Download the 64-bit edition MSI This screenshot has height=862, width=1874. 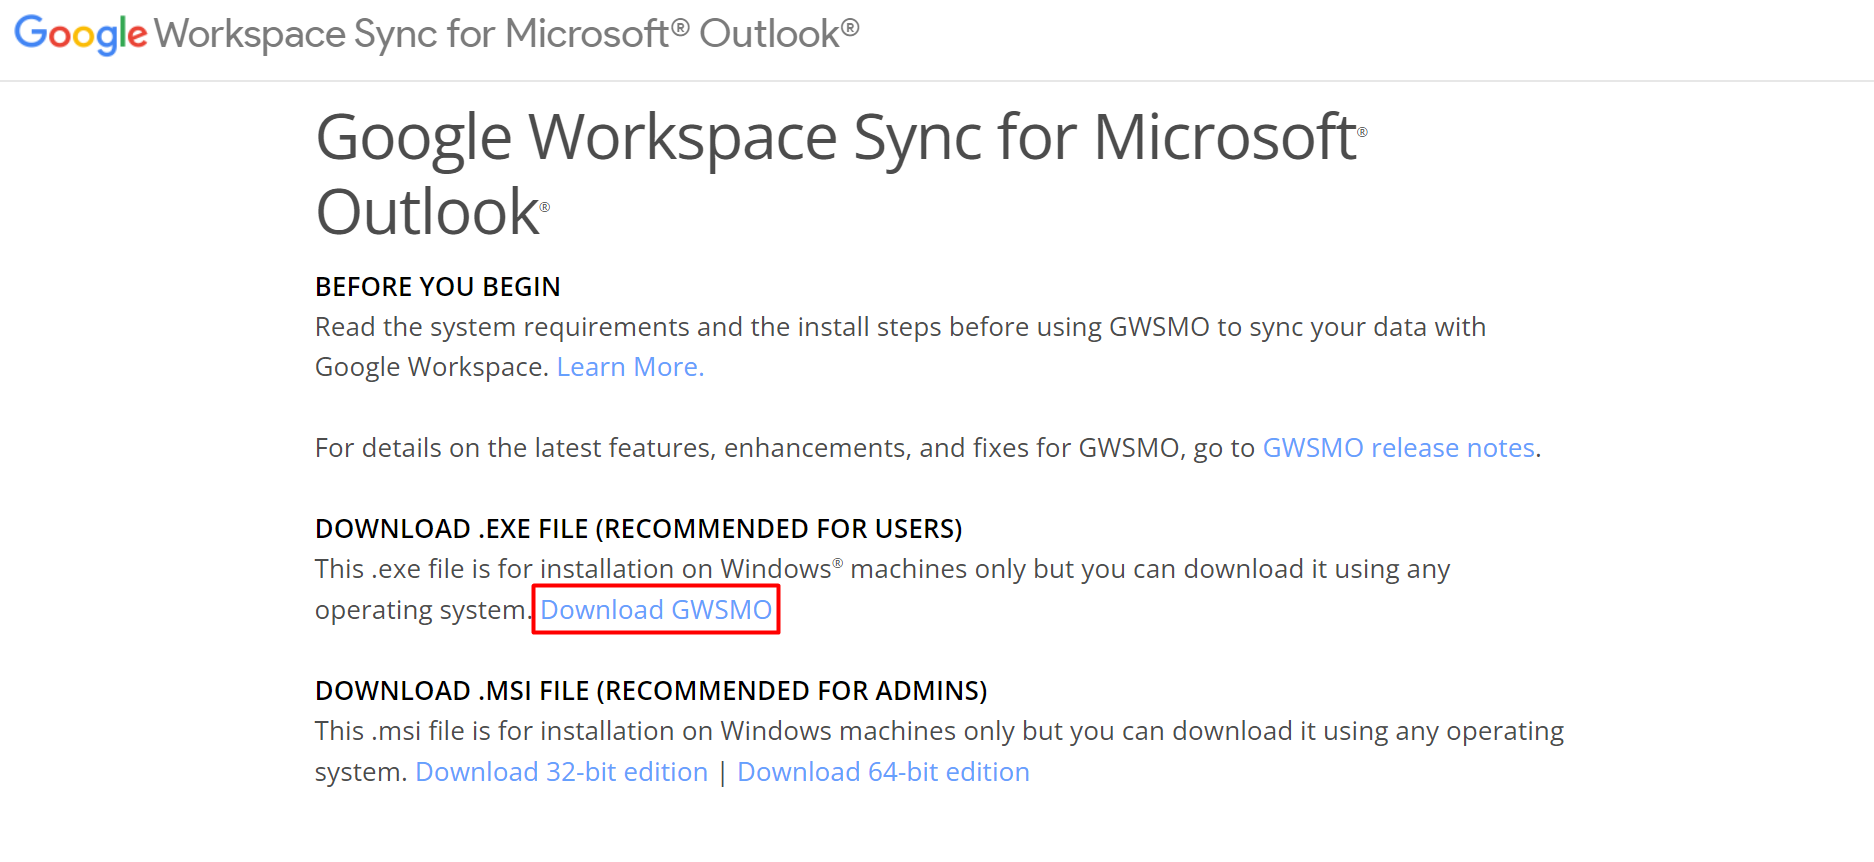point(883,772)
